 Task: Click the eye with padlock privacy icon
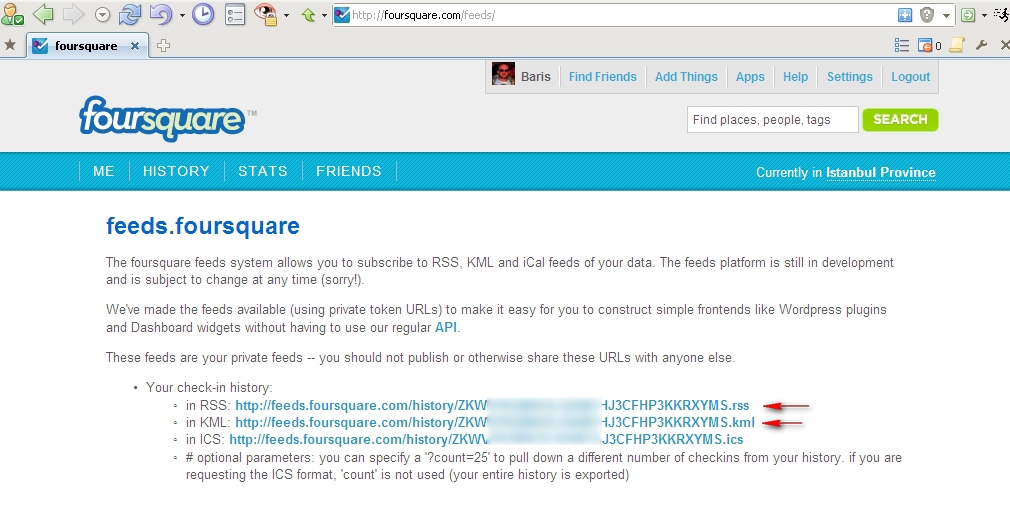click(265, 14)
